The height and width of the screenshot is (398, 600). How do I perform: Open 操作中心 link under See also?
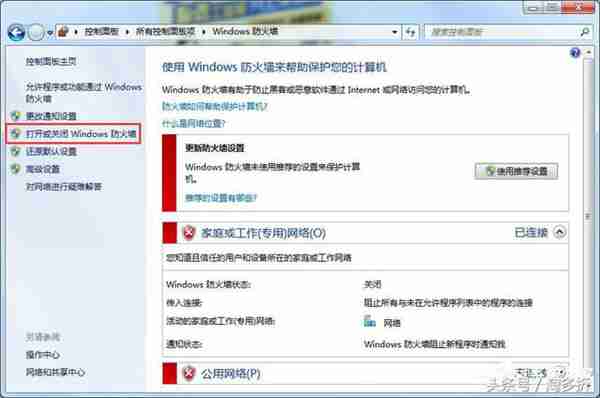(x=42, y=355)
